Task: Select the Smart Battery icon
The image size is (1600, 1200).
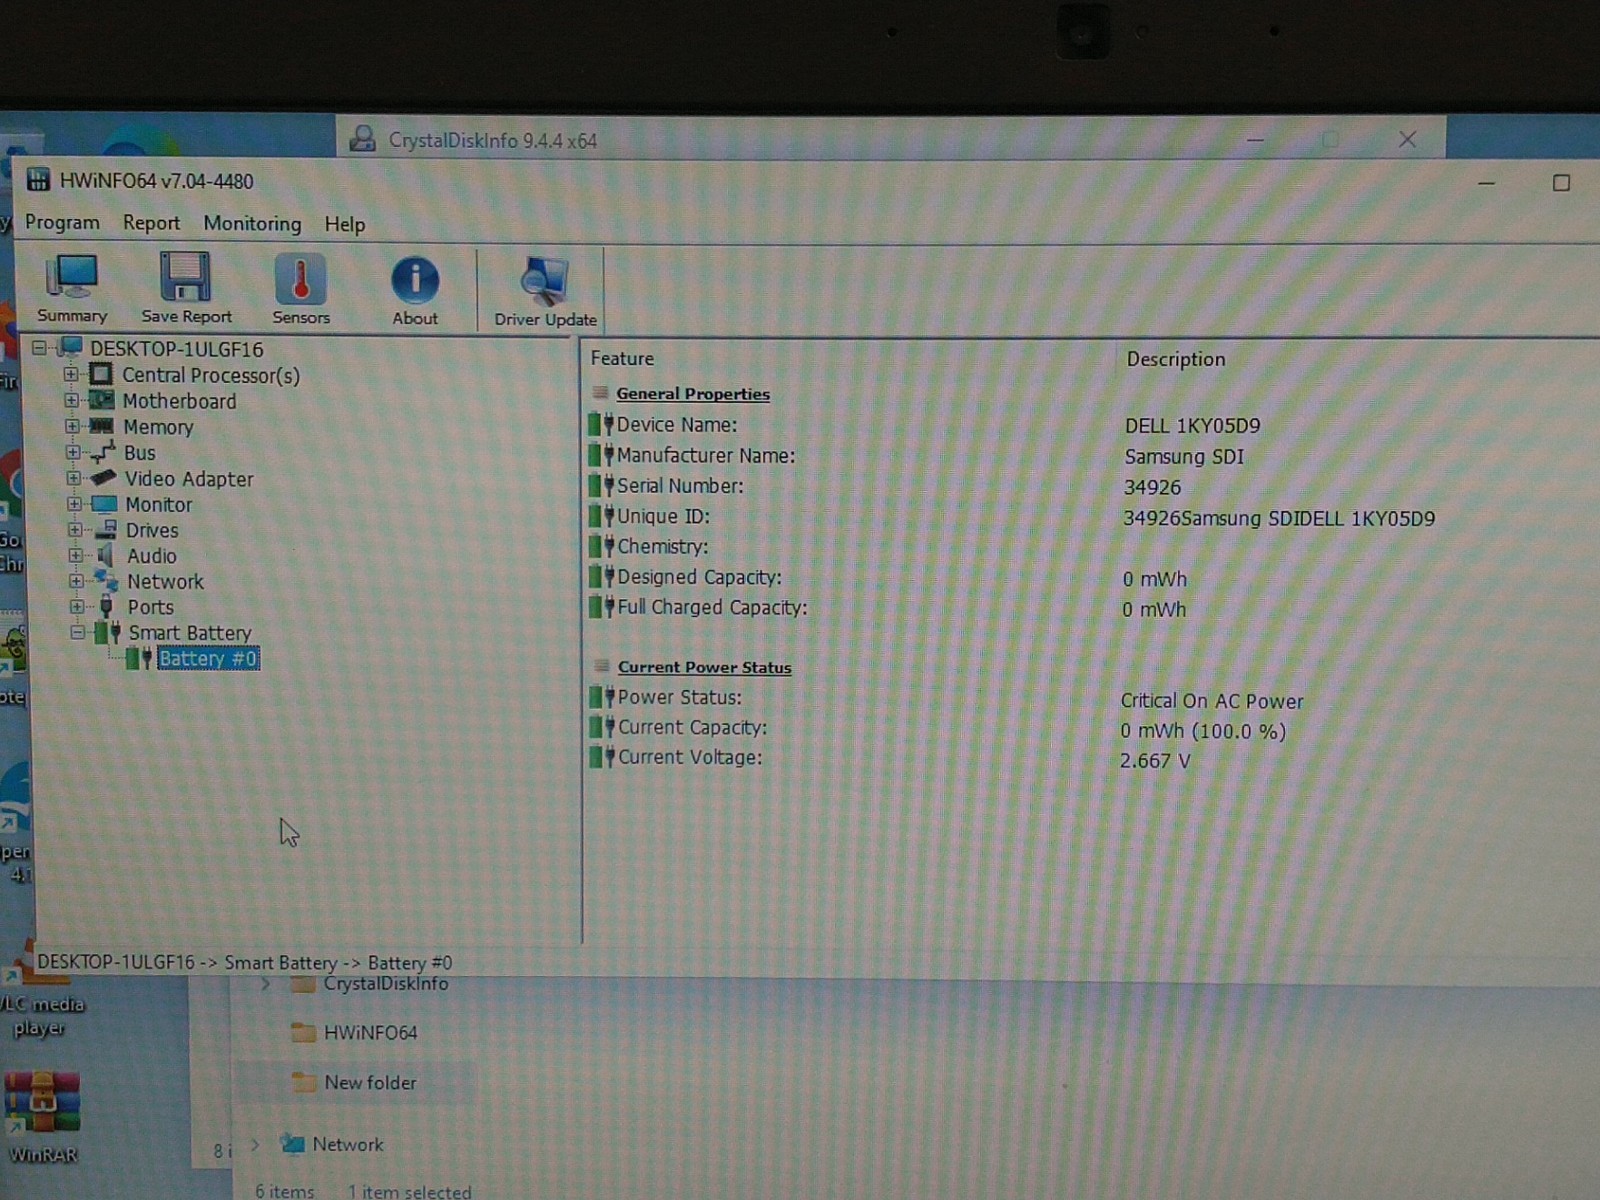Action: 108,632
